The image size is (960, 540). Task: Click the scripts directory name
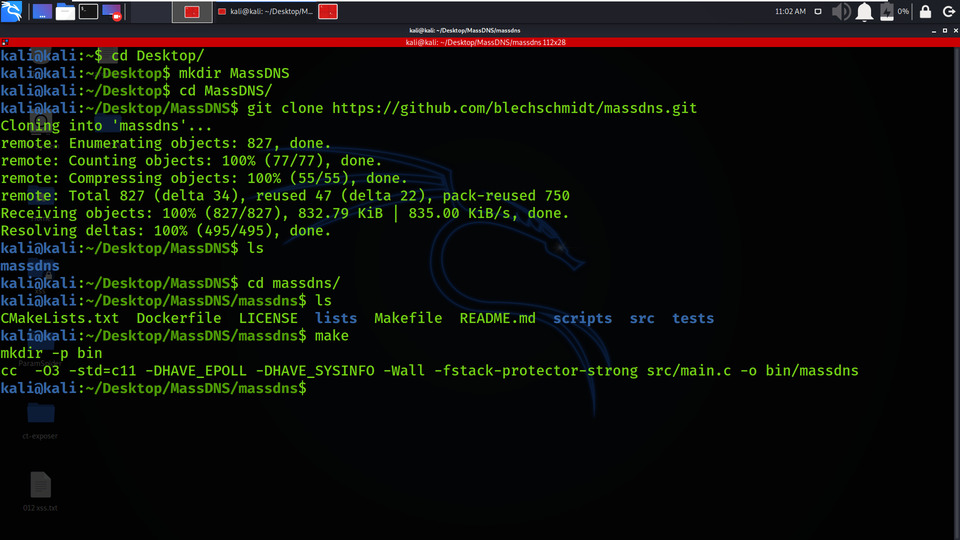582,318
